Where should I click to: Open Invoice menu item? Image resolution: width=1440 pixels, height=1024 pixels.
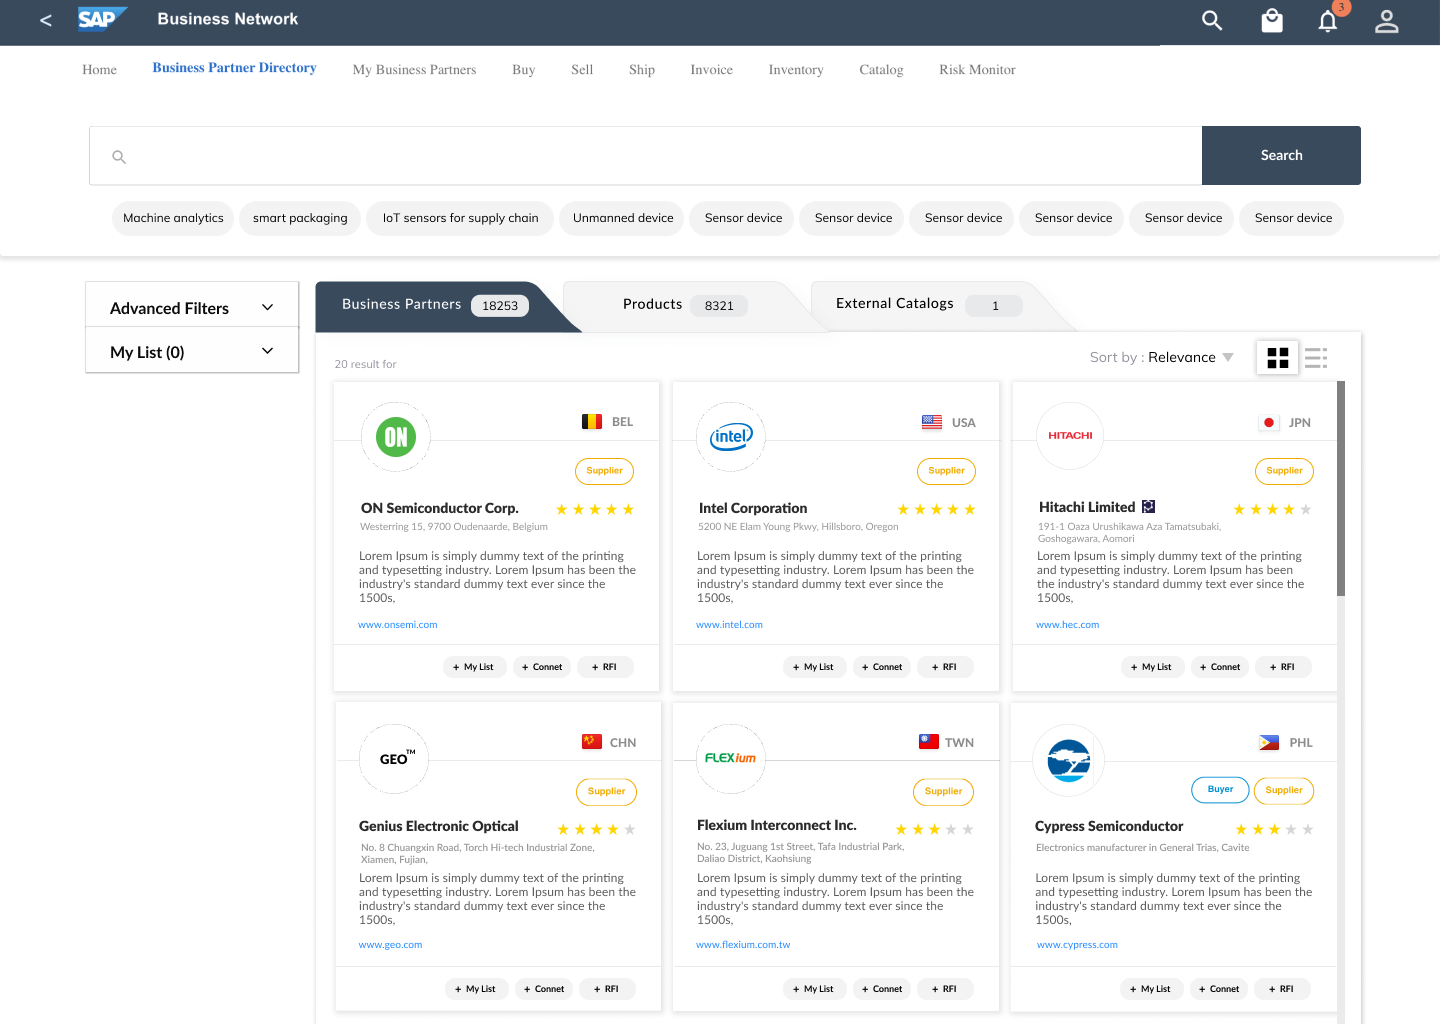click(x=711, y=70)
